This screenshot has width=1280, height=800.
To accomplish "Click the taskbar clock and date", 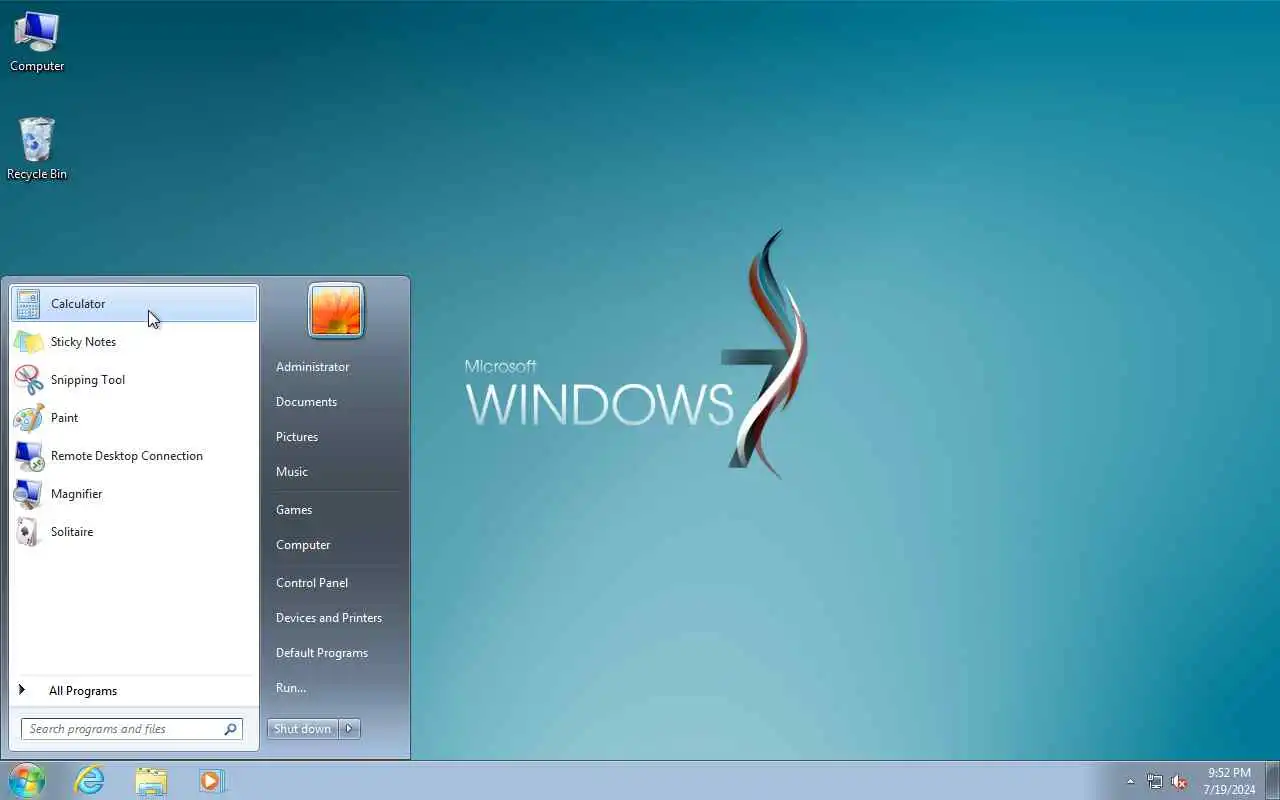I will click(1229, 781).
